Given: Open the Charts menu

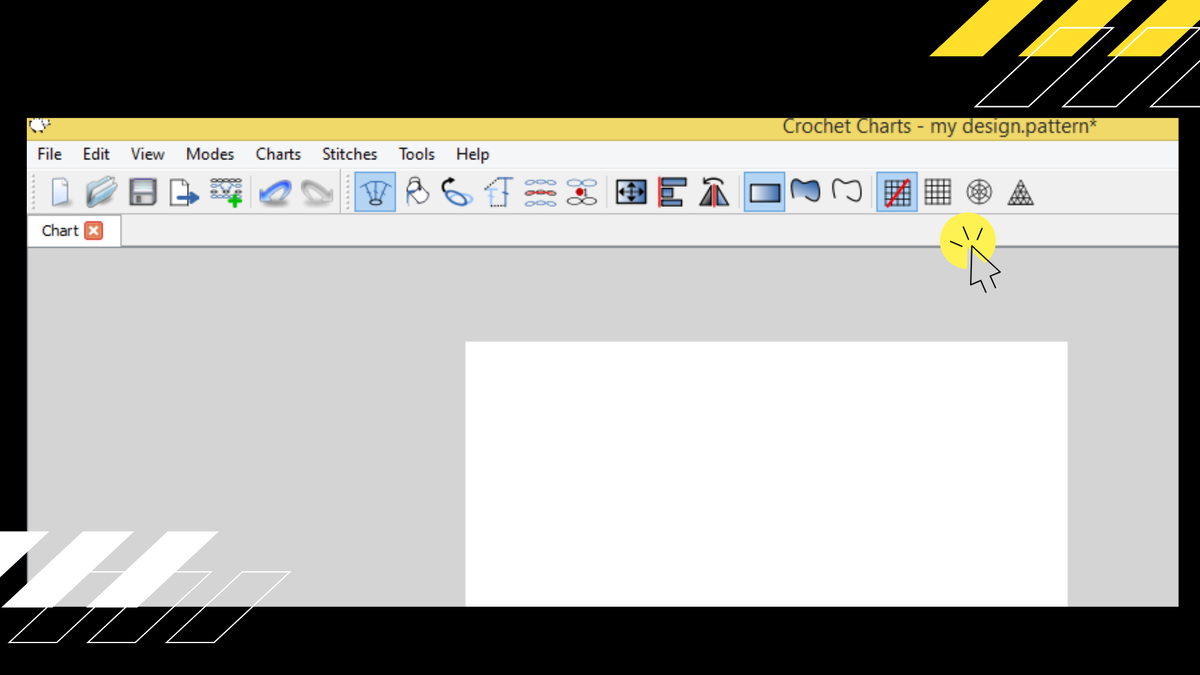Looking at the screenshot, I should [278, 154].
